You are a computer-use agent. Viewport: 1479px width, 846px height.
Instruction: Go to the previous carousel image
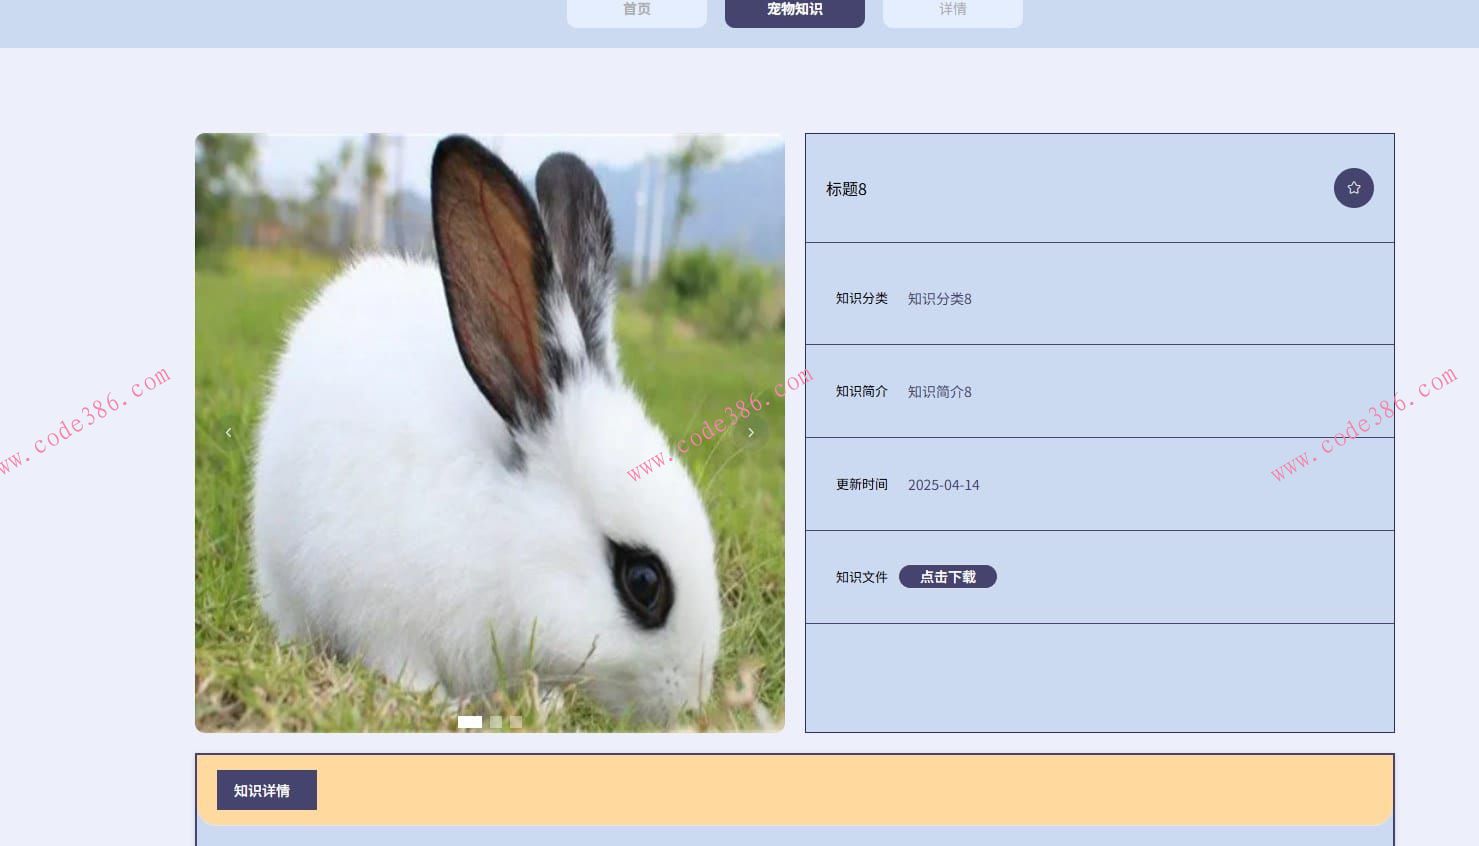[x=229, y=433]
